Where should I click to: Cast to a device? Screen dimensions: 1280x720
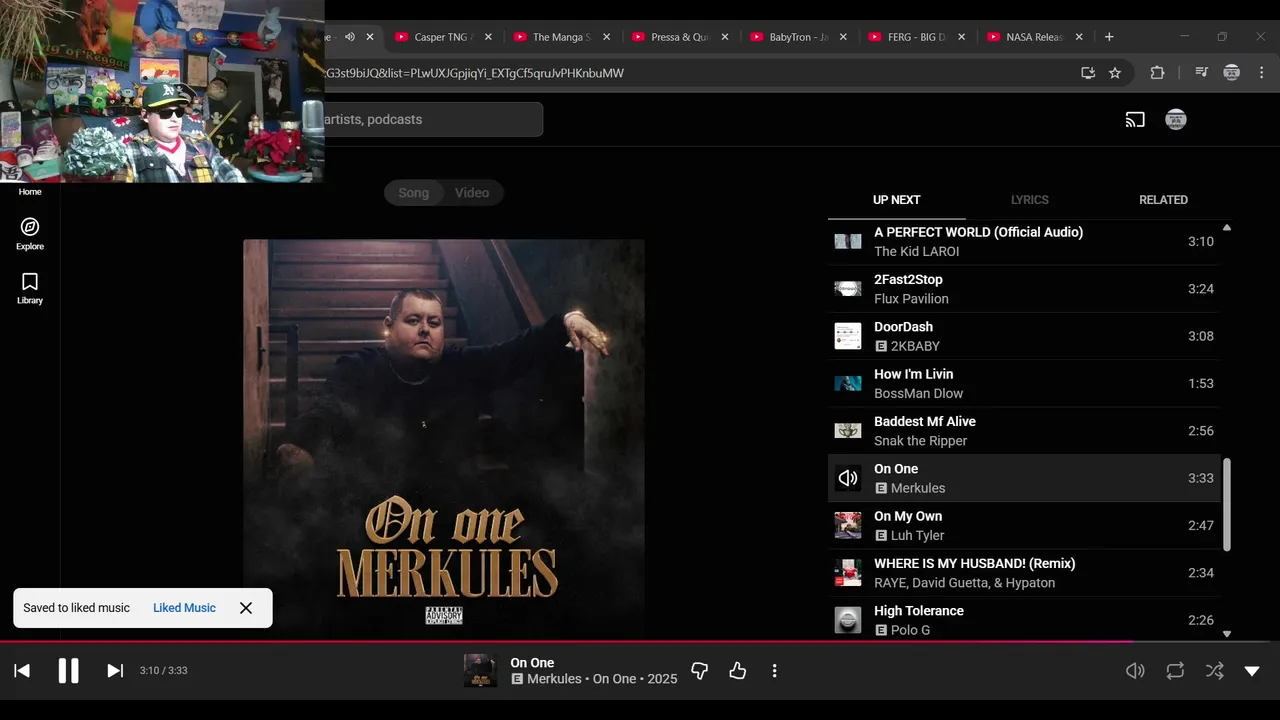[x=1135, y=120]
